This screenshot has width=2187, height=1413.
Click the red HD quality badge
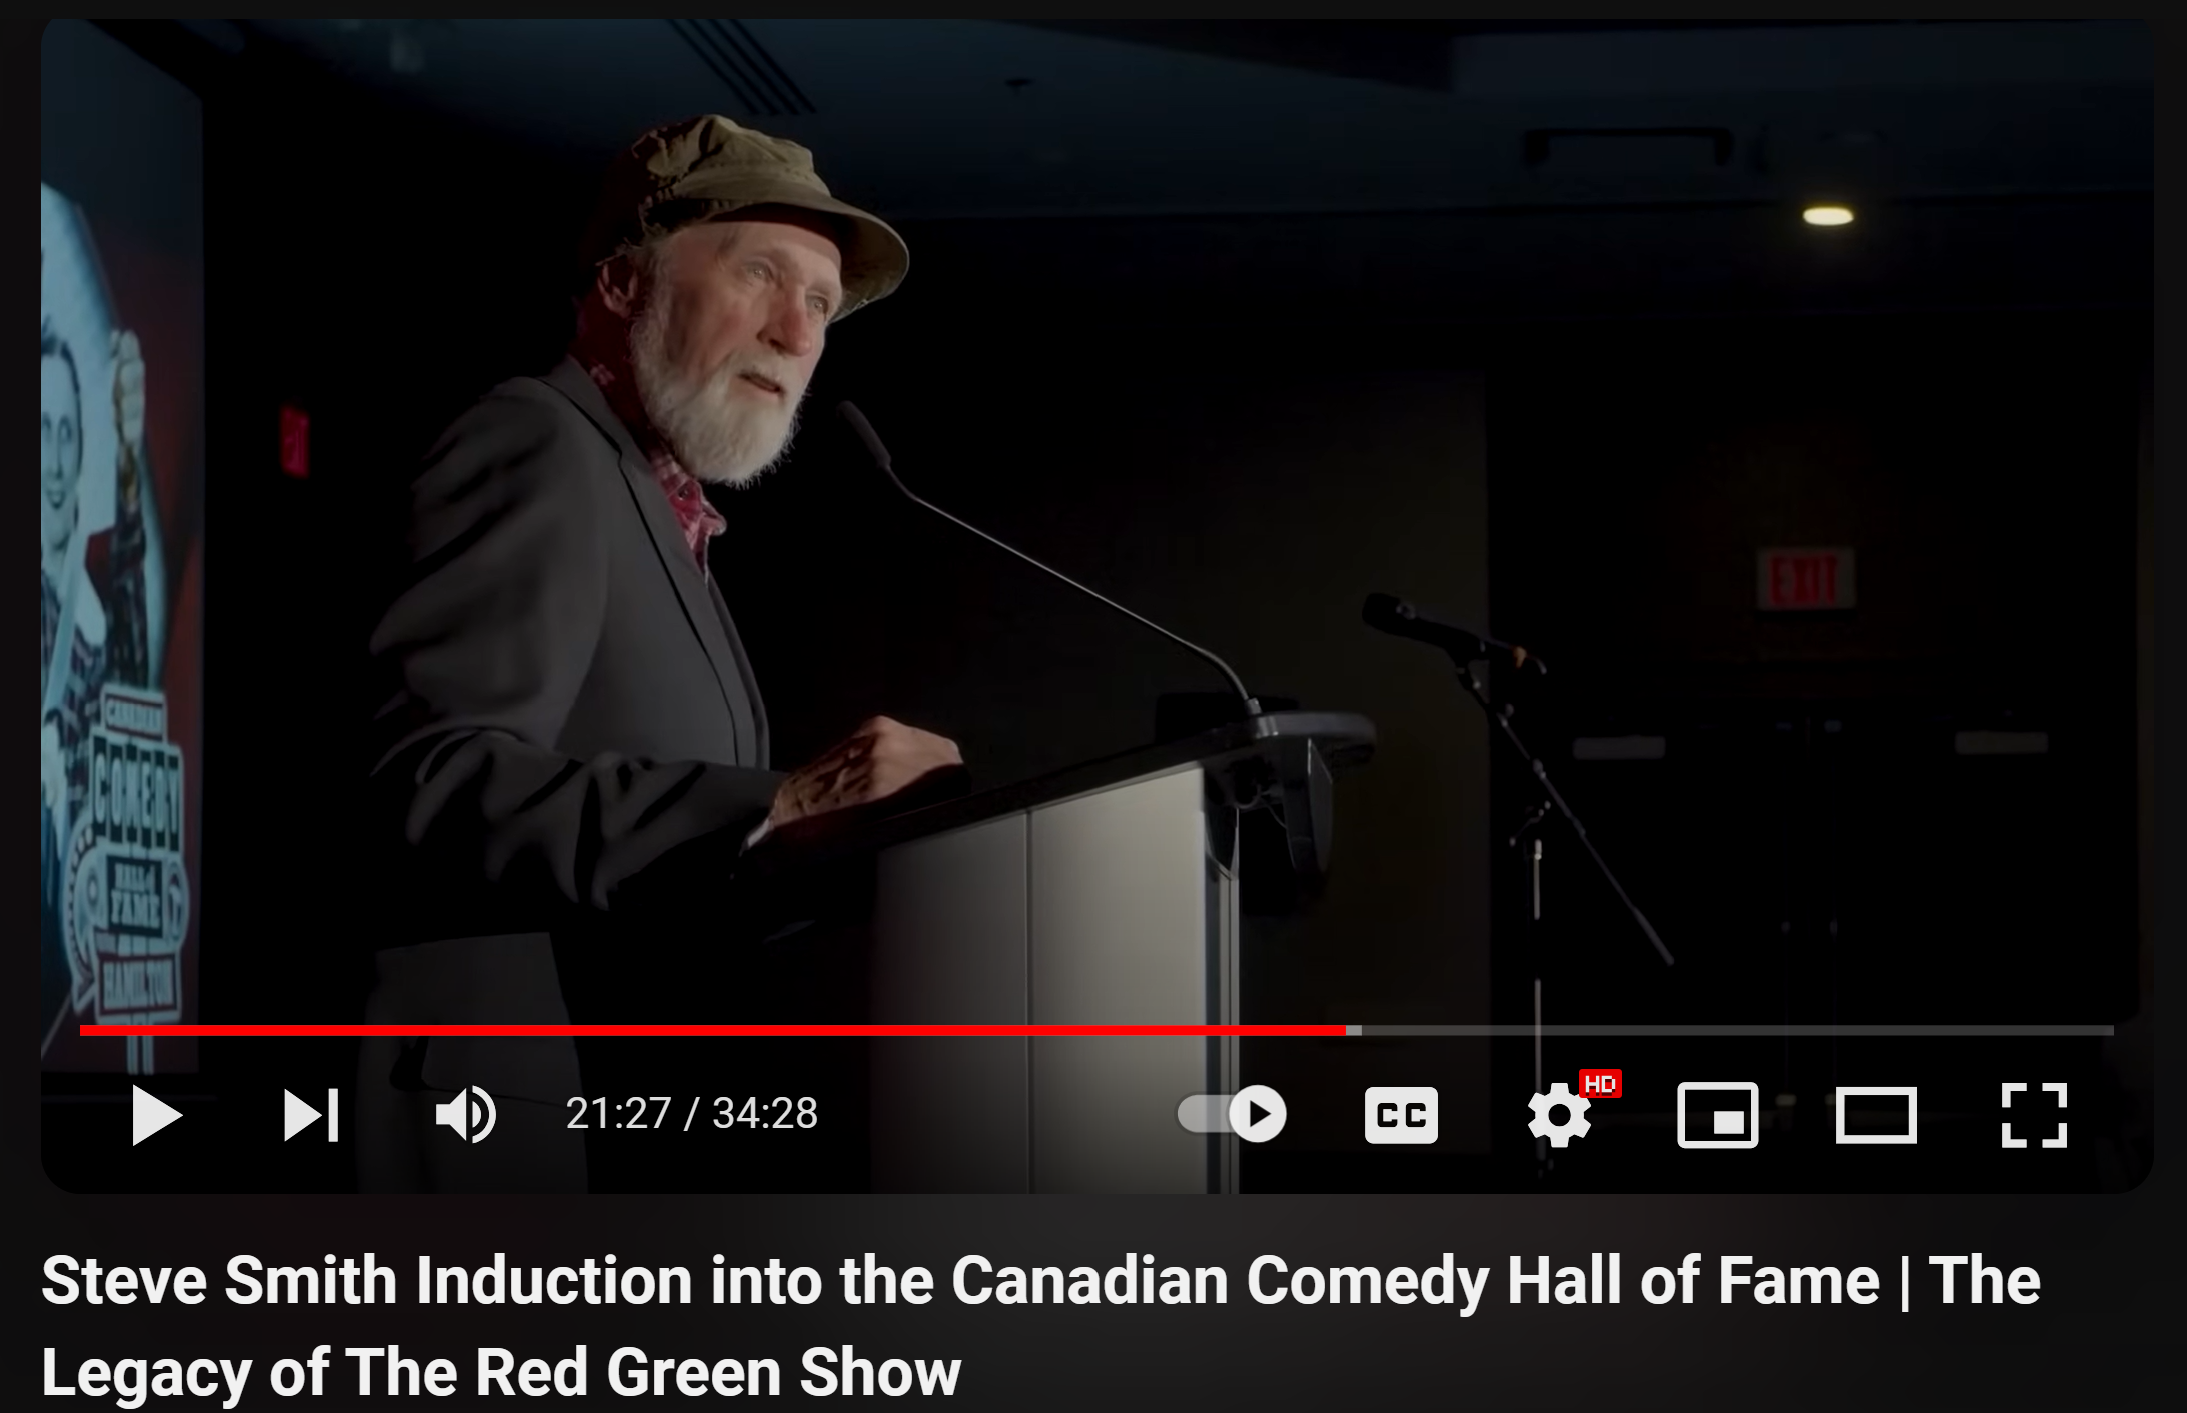[1600, 1084]
